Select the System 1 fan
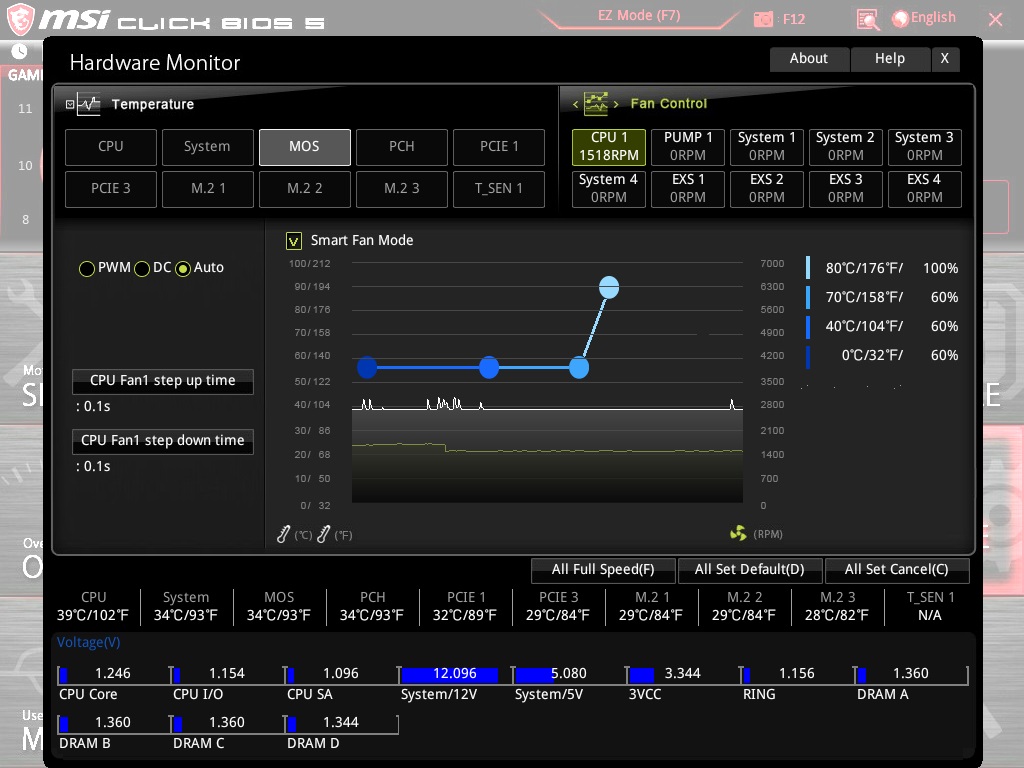Viewport: 1024px width, 768px height. click(767, 146)
